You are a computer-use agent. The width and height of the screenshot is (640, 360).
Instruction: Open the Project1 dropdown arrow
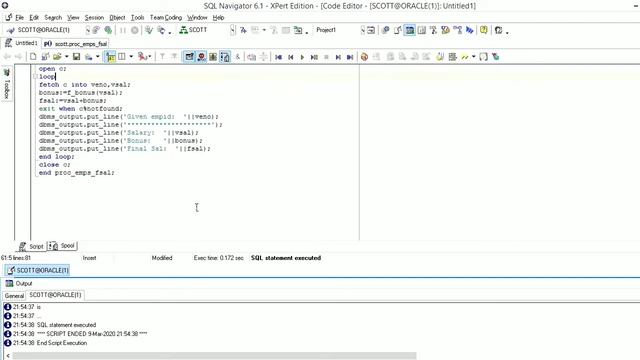(362, 30)
